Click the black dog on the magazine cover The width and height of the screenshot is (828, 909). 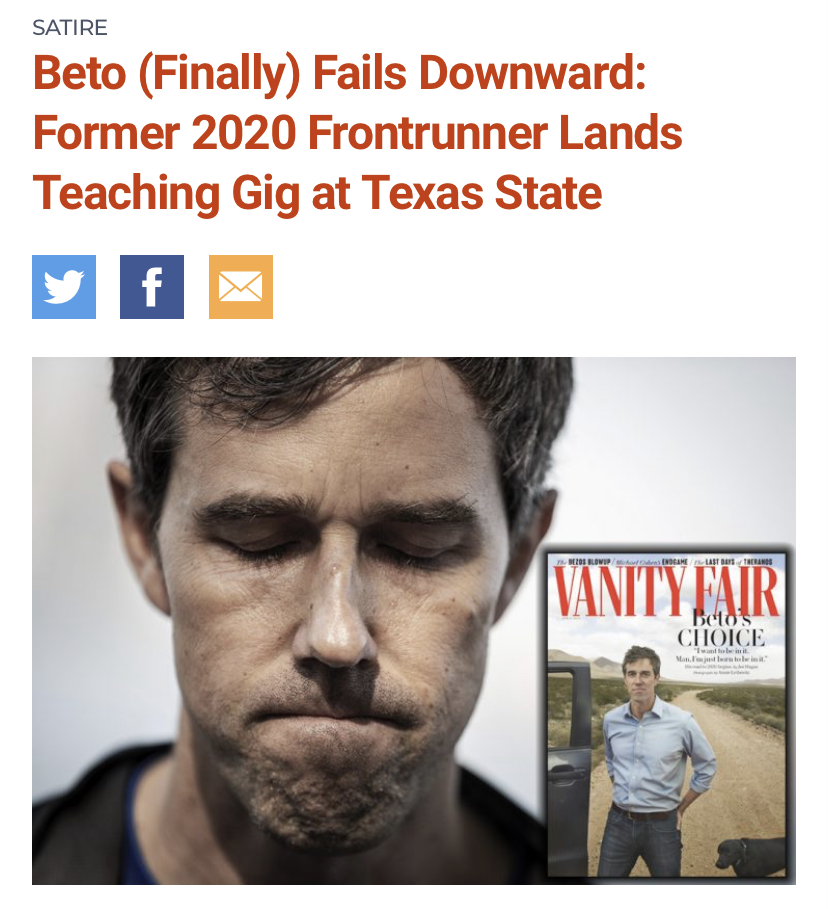click(x=750, y=856)
